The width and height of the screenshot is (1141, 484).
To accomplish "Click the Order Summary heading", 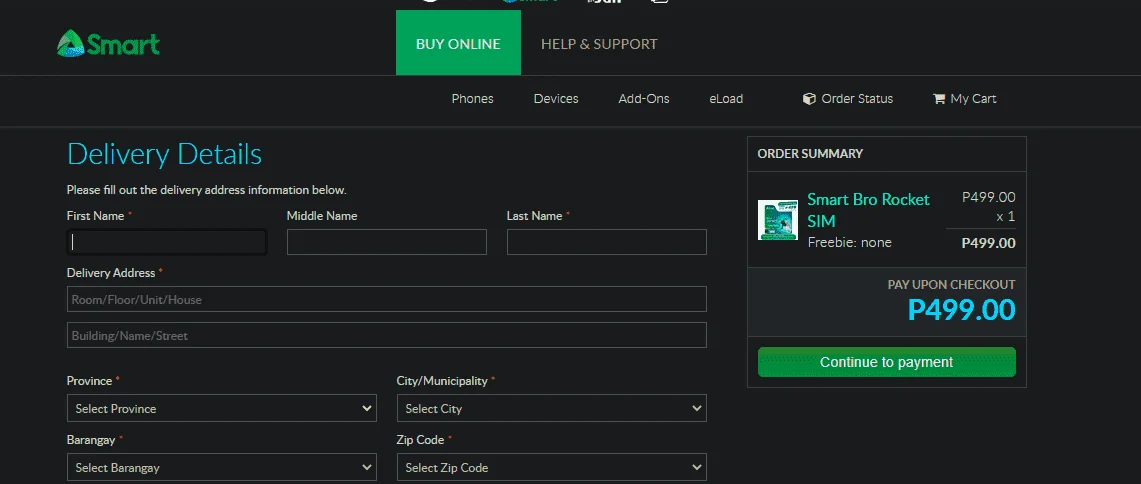I will click(x=810, y=154).
